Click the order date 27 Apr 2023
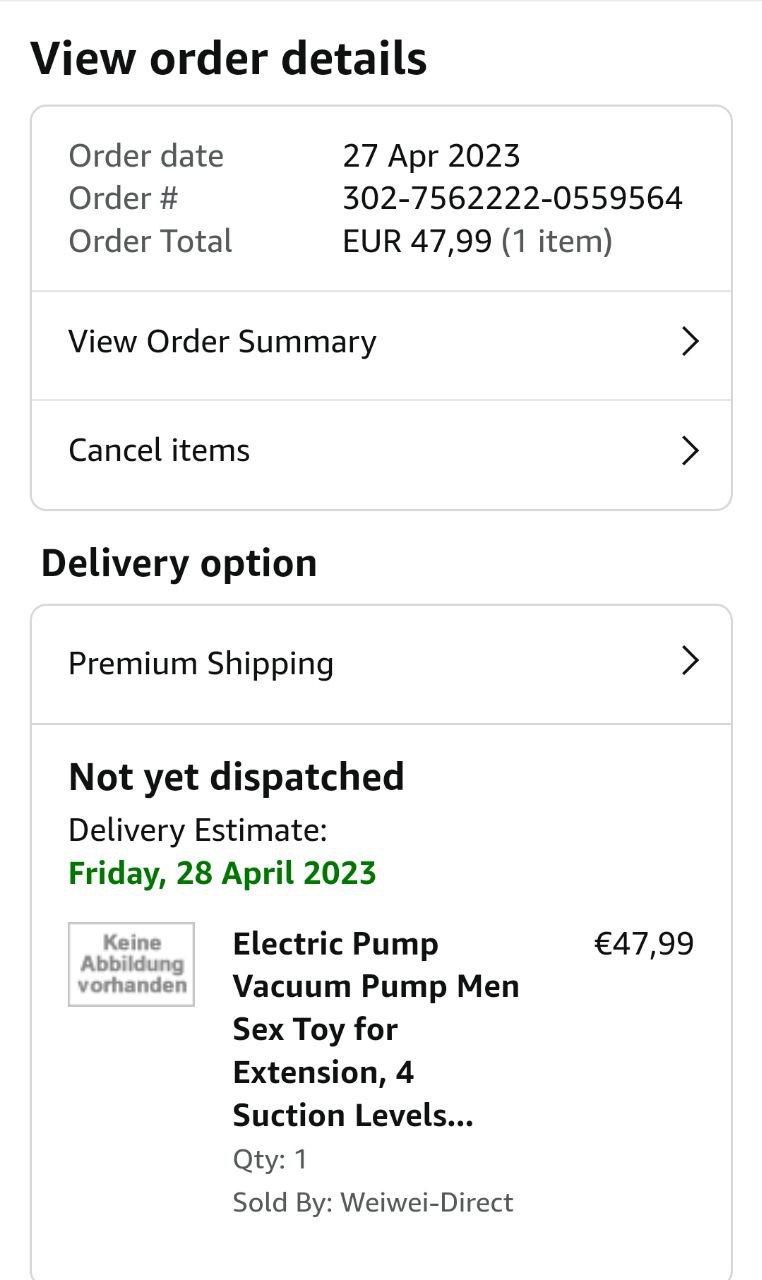Viewport: 762px width, 1280px height. point(431,156)
